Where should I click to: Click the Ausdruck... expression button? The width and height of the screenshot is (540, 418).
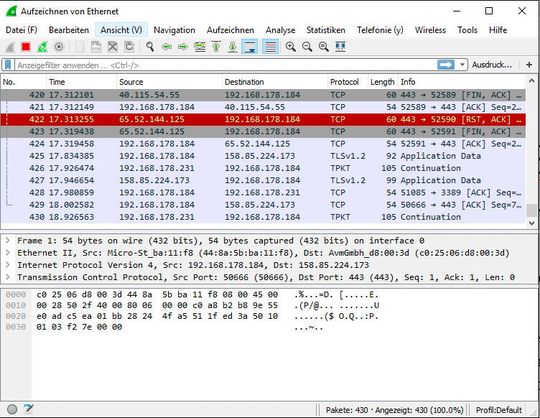pyautogui.click(x=492, y=65)
